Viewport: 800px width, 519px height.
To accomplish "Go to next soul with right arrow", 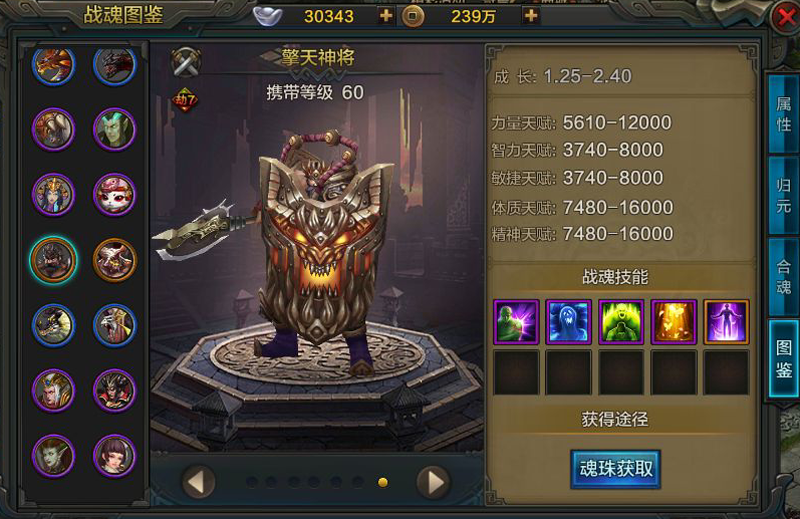I will [433, 482].
